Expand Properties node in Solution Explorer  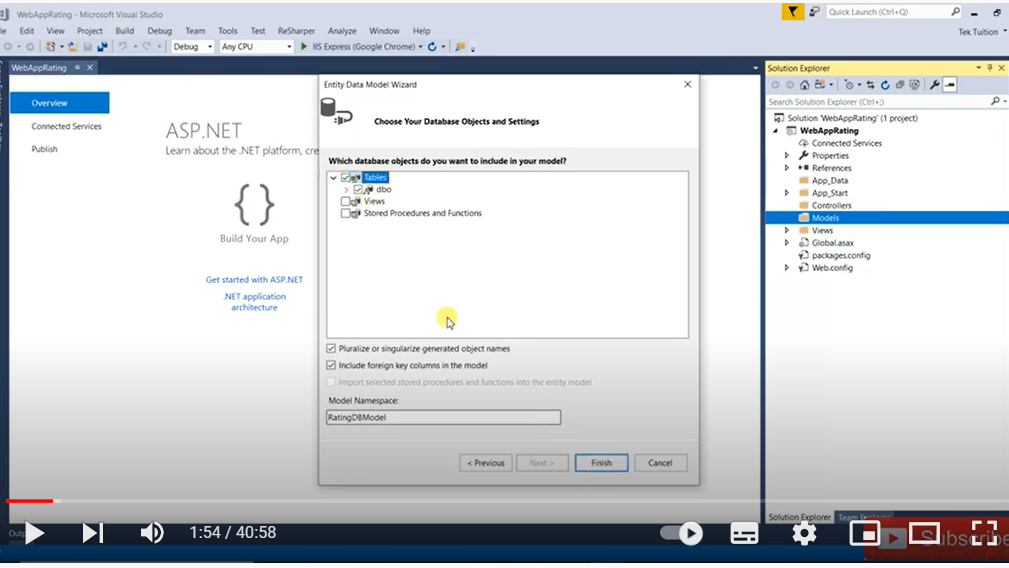coord(786,156)
